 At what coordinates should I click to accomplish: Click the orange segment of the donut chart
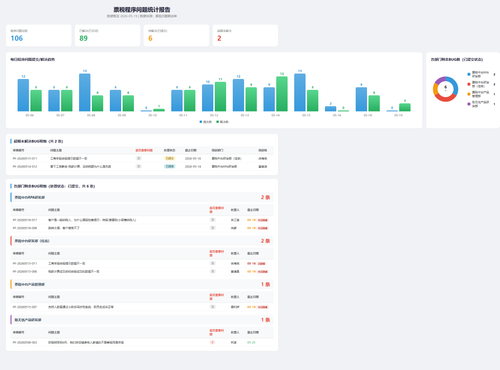pyautogui.click(x=435, y=89)
